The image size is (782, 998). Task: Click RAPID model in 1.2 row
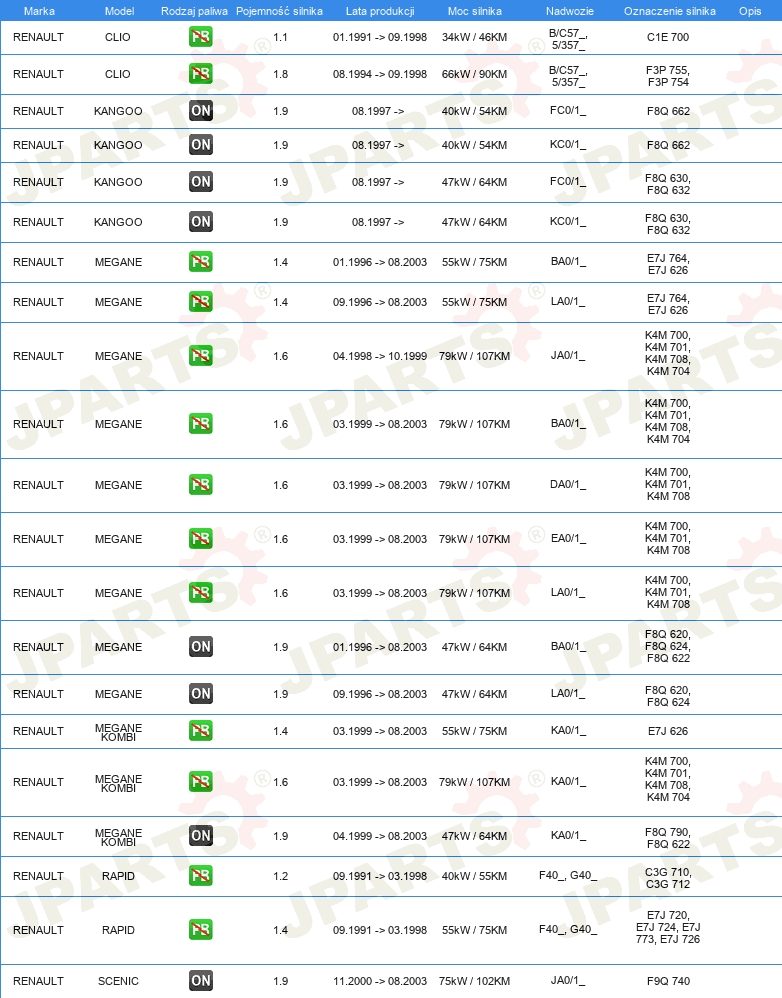click(118, 876)
